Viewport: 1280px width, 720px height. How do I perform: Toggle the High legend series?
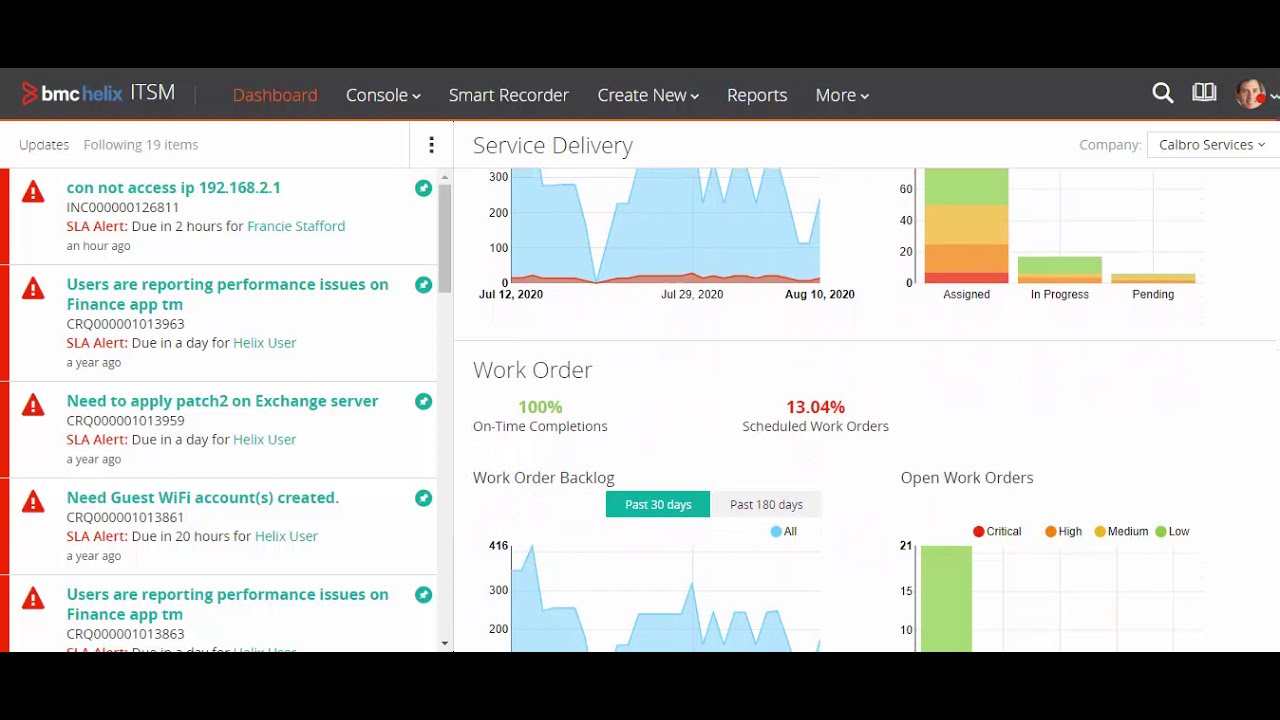pyautogui.click(x=1063, y=532)
